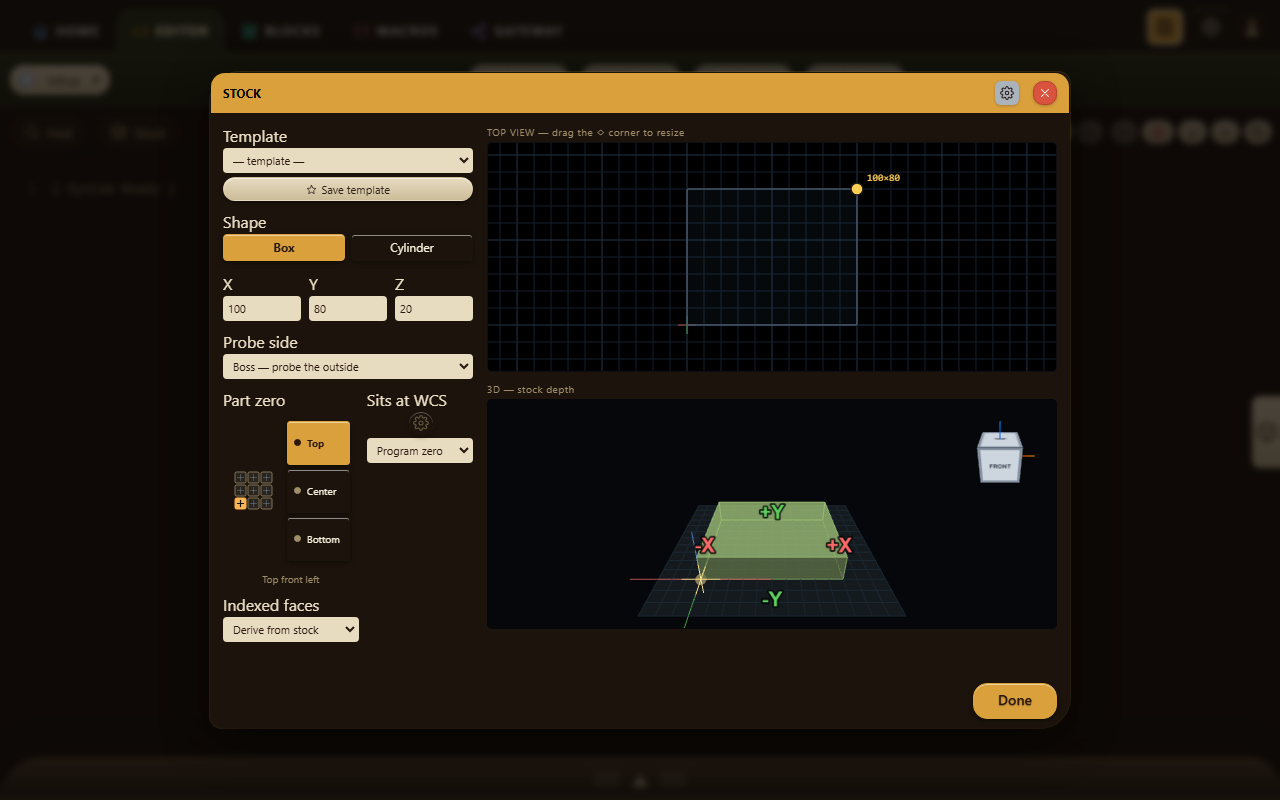Select the front-middle cell of Part zero grid

253,503
